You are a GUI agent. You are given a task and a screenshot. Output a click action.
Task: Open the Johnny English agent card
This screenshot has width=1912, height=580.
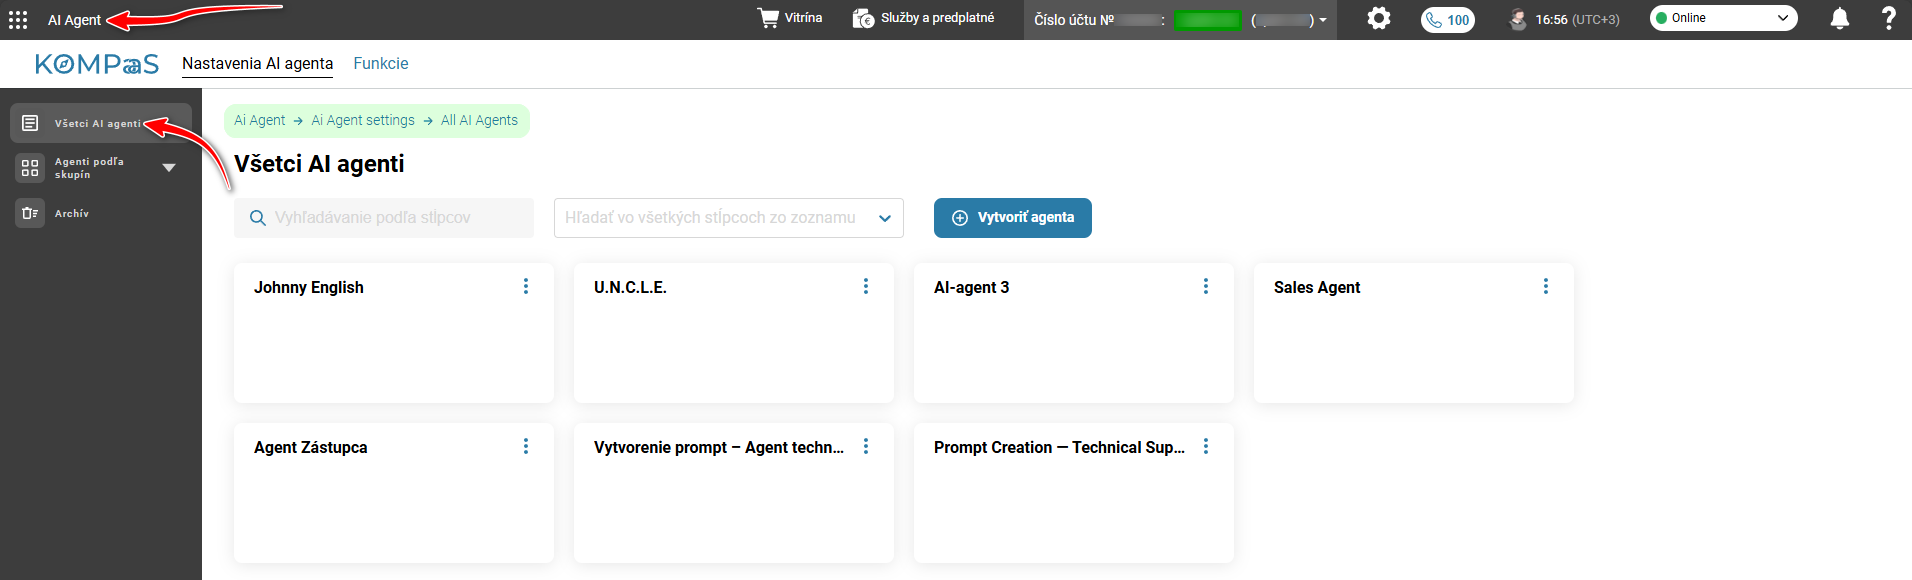(x=394, y=333)
